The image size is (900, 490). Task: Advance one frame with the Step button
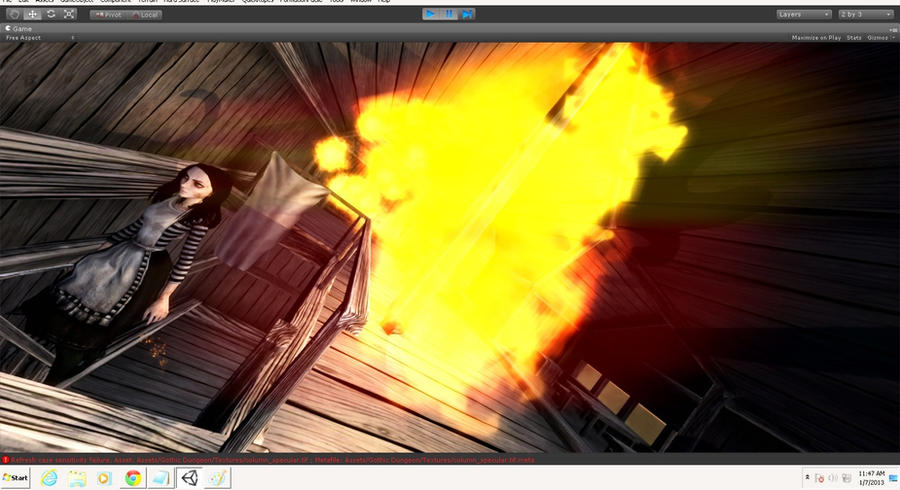(467, 14)
